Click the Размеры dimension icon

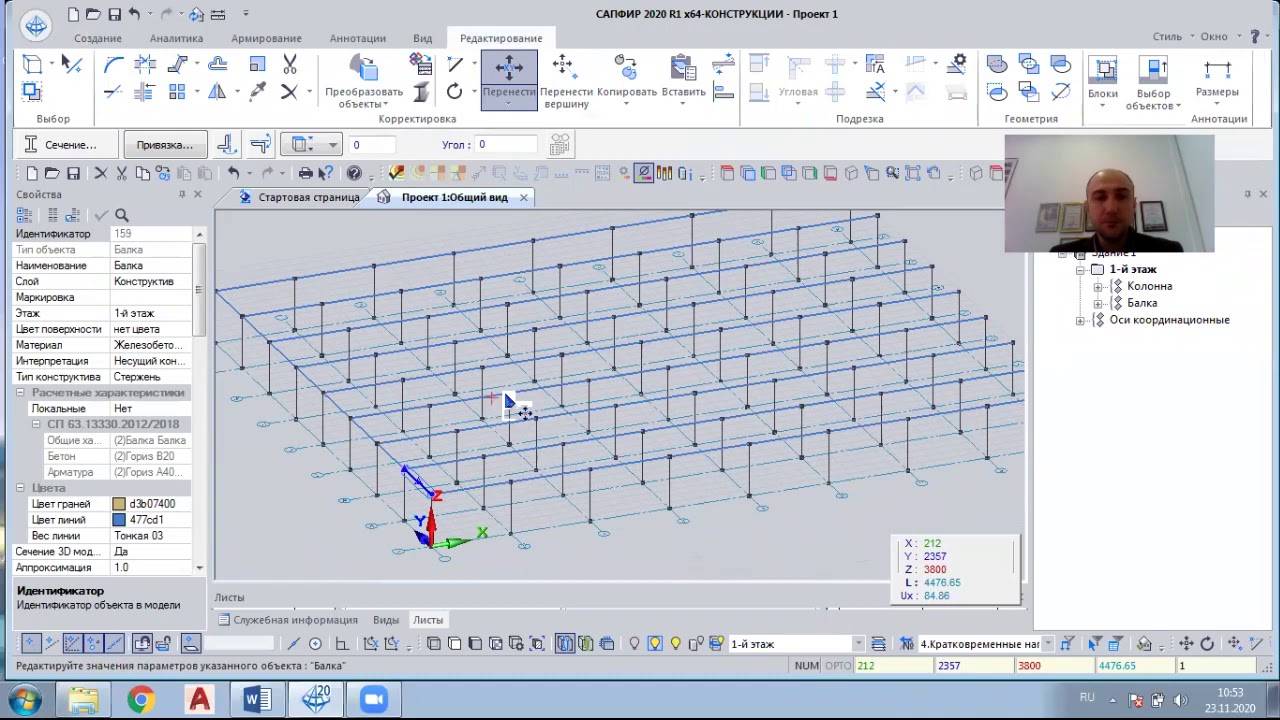(1217, 70)
